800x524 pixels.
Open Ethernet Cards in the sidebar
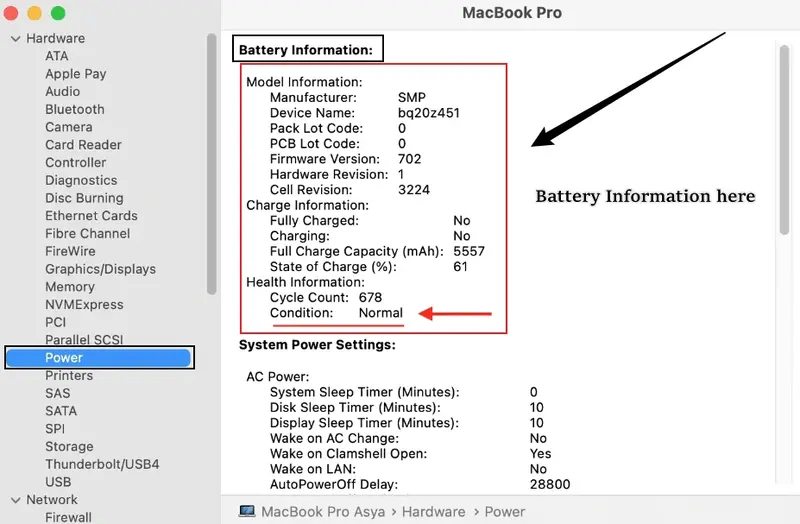(91, 216)
